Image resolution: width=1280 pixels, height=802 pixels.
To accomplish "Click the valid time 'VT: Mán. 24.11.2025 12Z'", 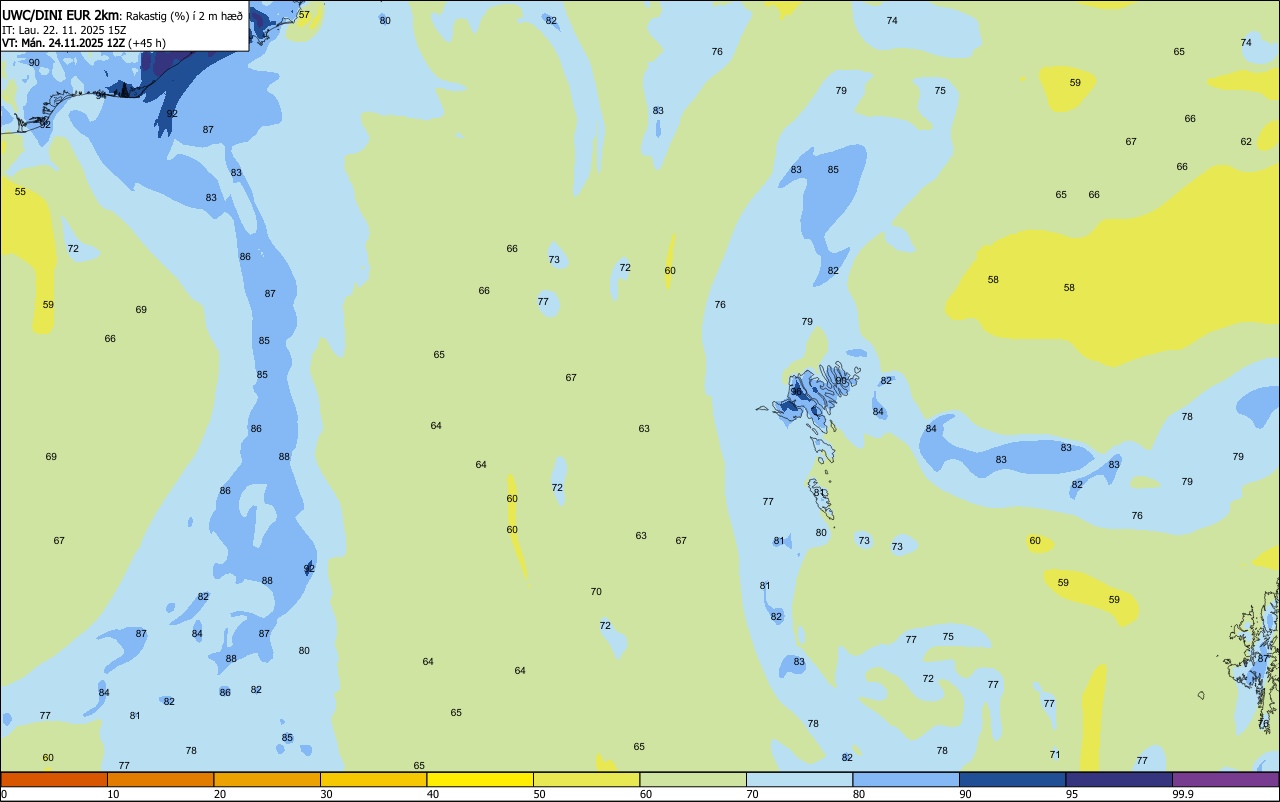I will (63, 43).
